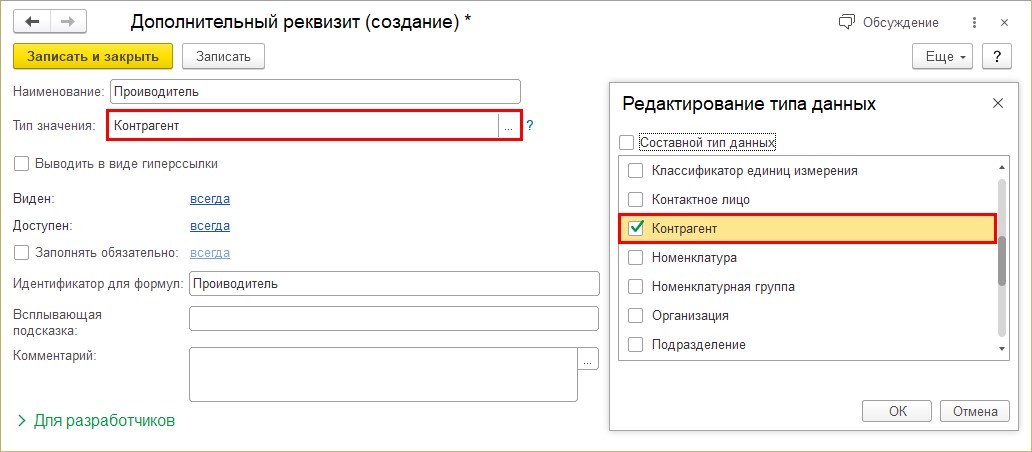The height and width of the screenshot is (452, 1032).
Task: Enable Выводить в виде гиперссылки checkbox
Action: tap(21, 163)
